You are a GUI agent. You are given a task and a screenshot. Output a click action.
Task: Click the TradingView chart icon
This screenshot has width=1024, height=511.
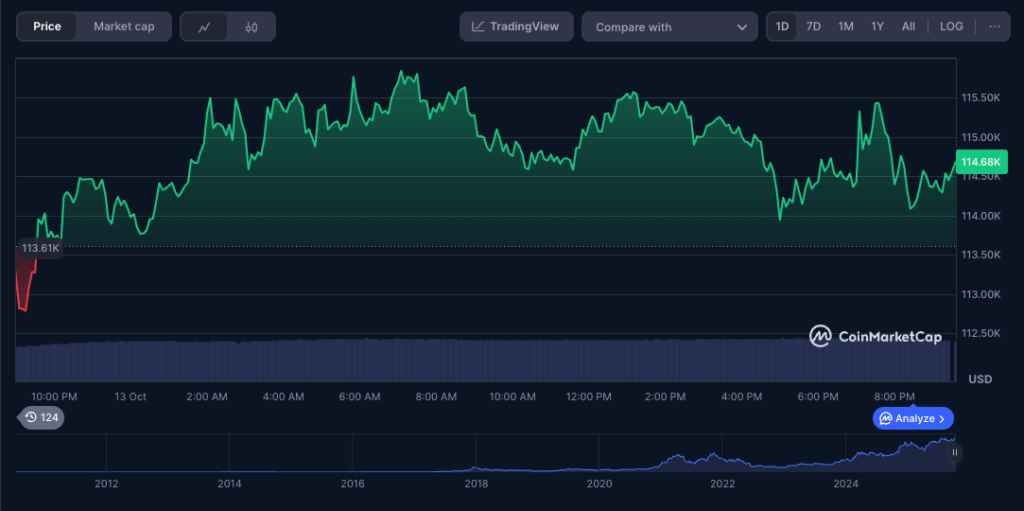point(479,27)
